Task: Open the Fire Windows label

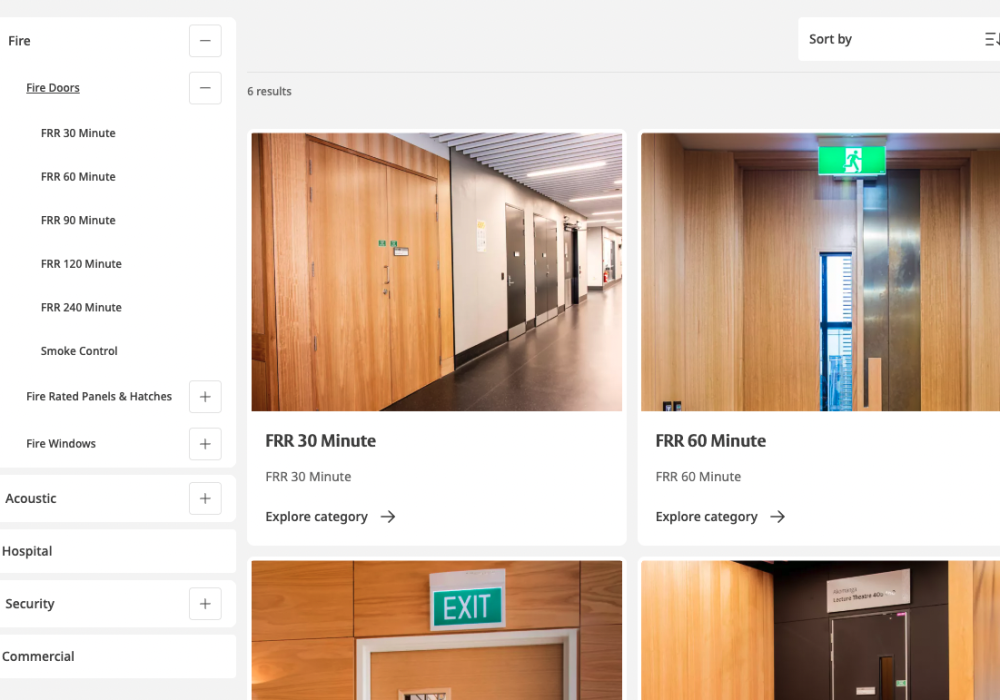Action: [x=61, y=444]
